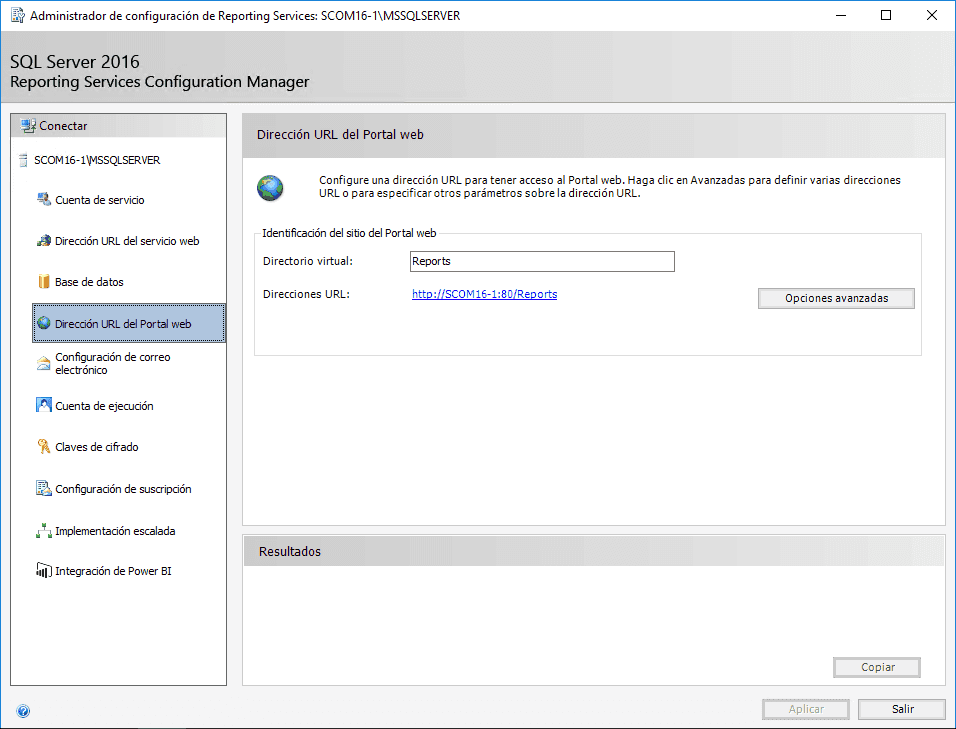
Task: Click the Copiar button
Action: tap(877, 667)
